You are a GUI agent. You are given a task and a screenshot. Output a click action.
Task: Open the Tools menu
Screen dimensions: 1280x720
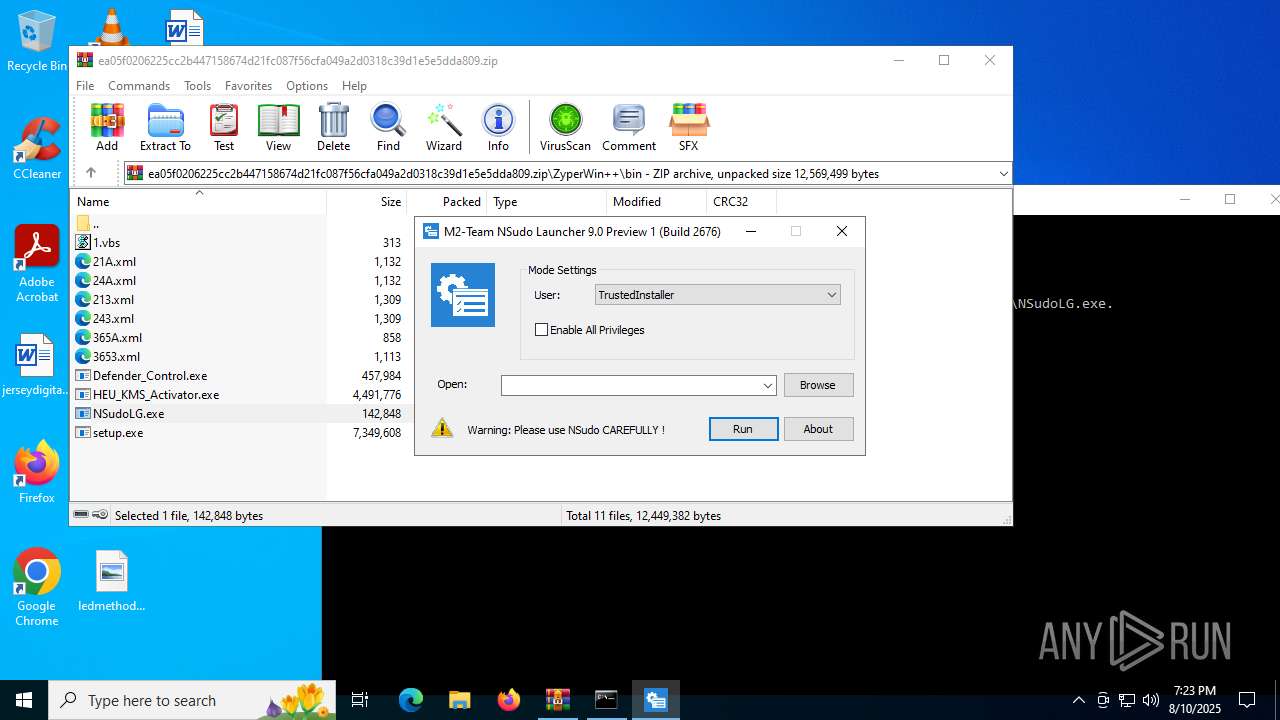[197, 86]
